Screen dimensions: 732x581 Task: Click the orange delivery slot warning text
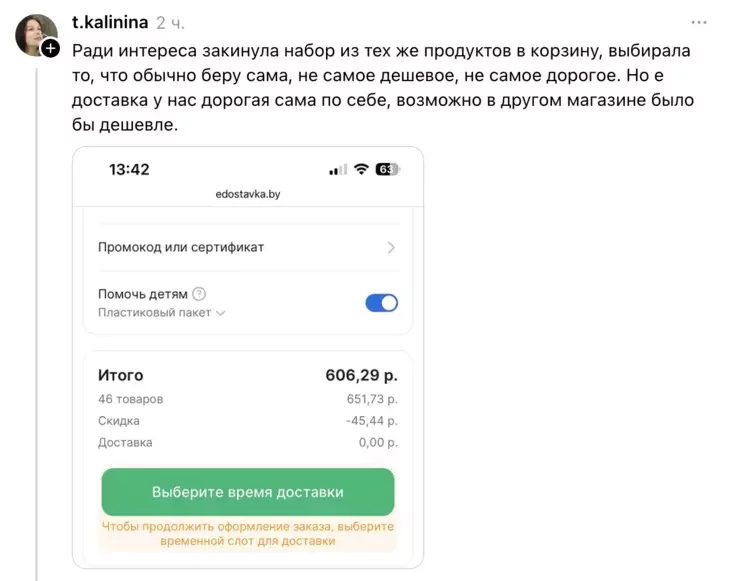(248, 533)
